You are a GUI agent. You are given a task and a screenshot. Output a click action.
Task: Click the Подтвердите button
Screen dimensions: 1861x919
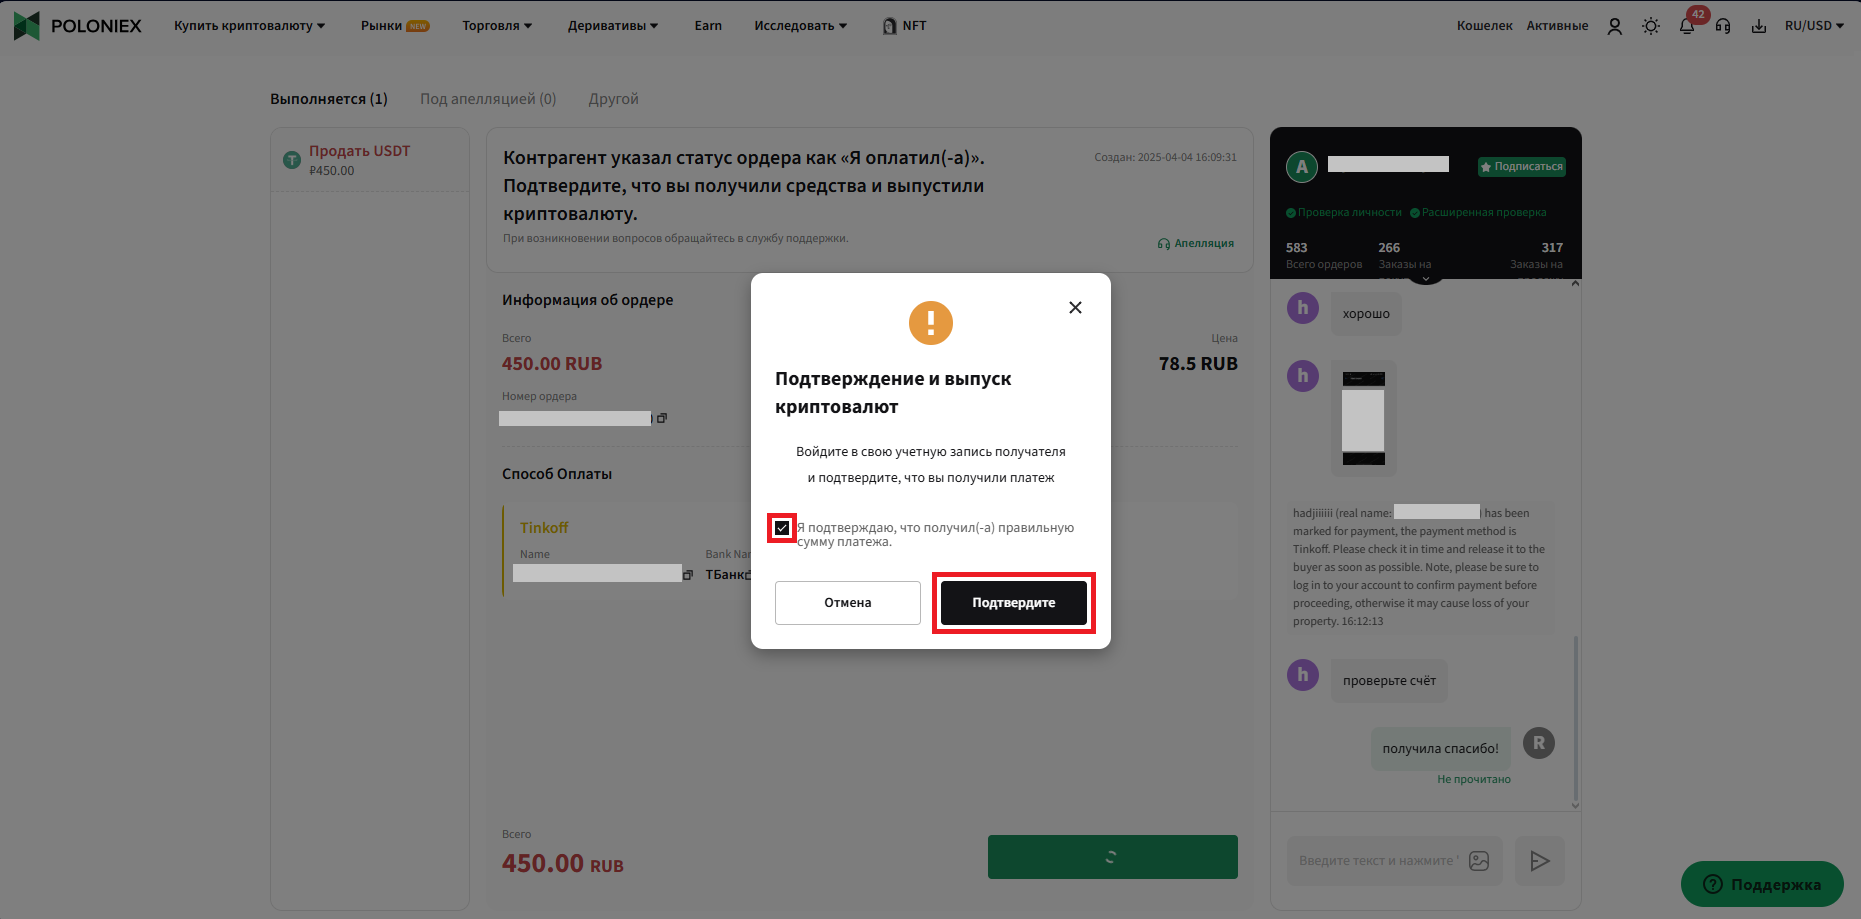click(1014, 603)
